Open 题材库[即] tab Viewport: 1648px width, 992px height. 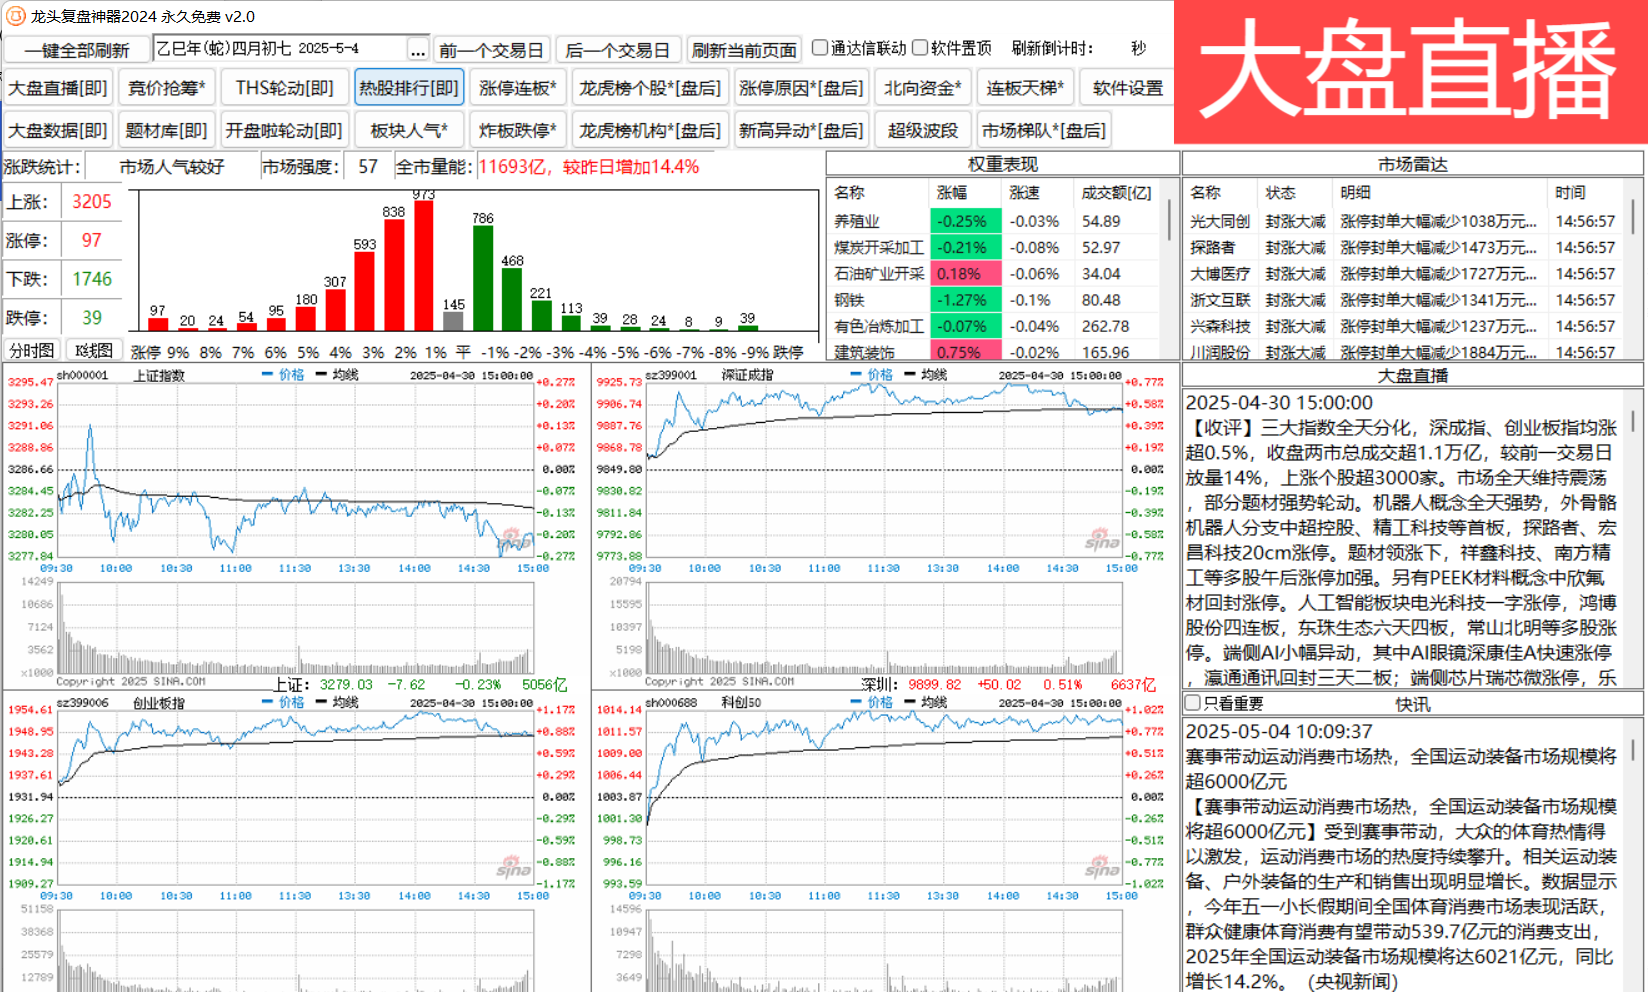[x=166, y=131]
